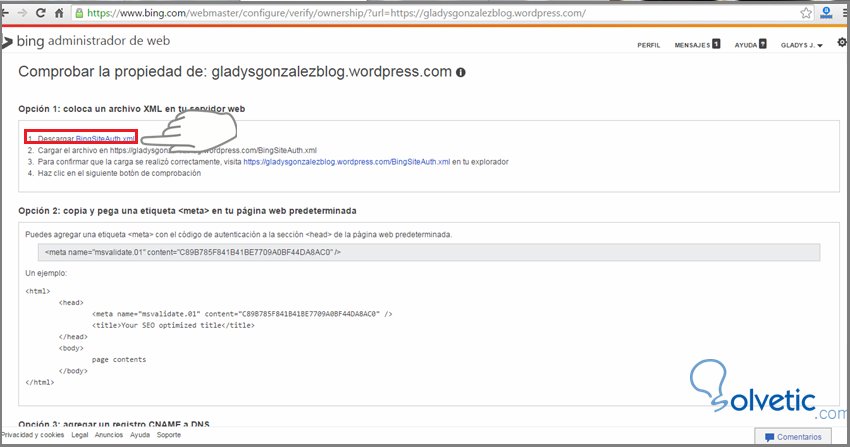The width and height of the screenshot is (850, 447).
Task: Open the GLADYS J. account dropdown
Action: (802, 45)
